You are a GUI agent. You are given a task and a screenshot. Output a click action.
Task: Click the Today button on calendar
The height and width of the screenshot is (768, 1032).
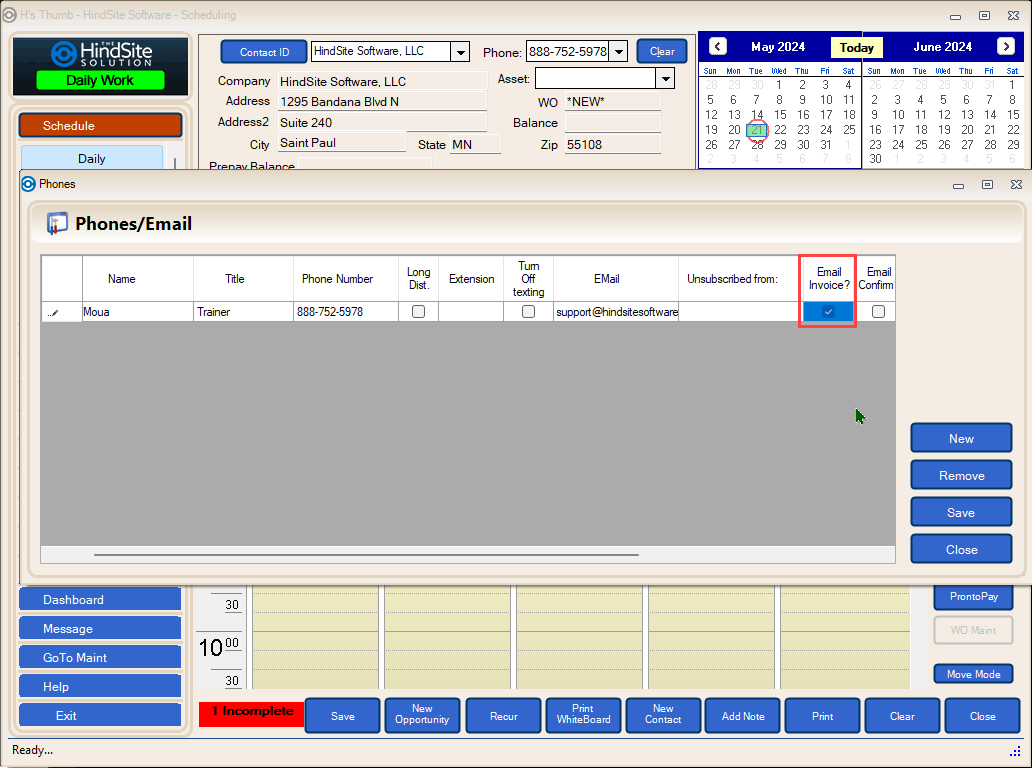[856, 48]
